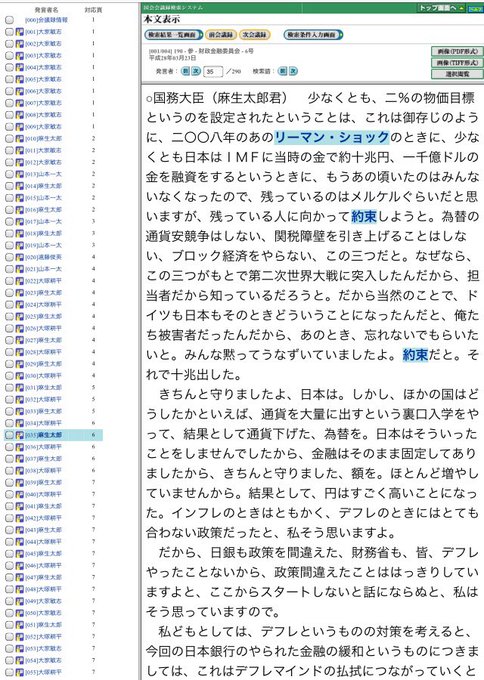Open speech link [017] in list
Image resolution: width=484 pixels, height=680 pixels.
43,222
